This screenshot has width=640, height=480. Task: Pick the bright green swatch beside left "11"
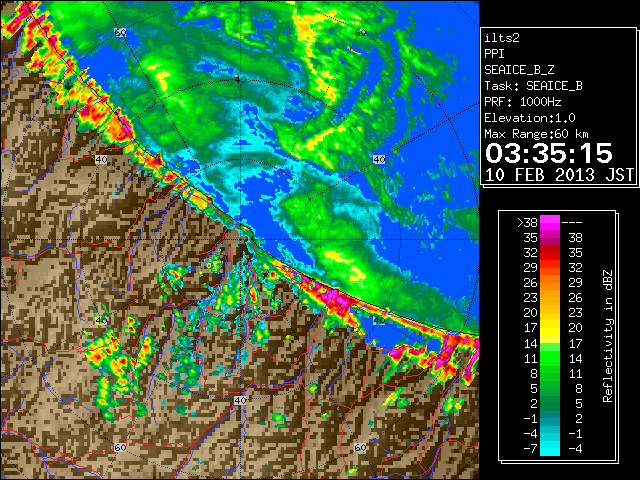550,358
